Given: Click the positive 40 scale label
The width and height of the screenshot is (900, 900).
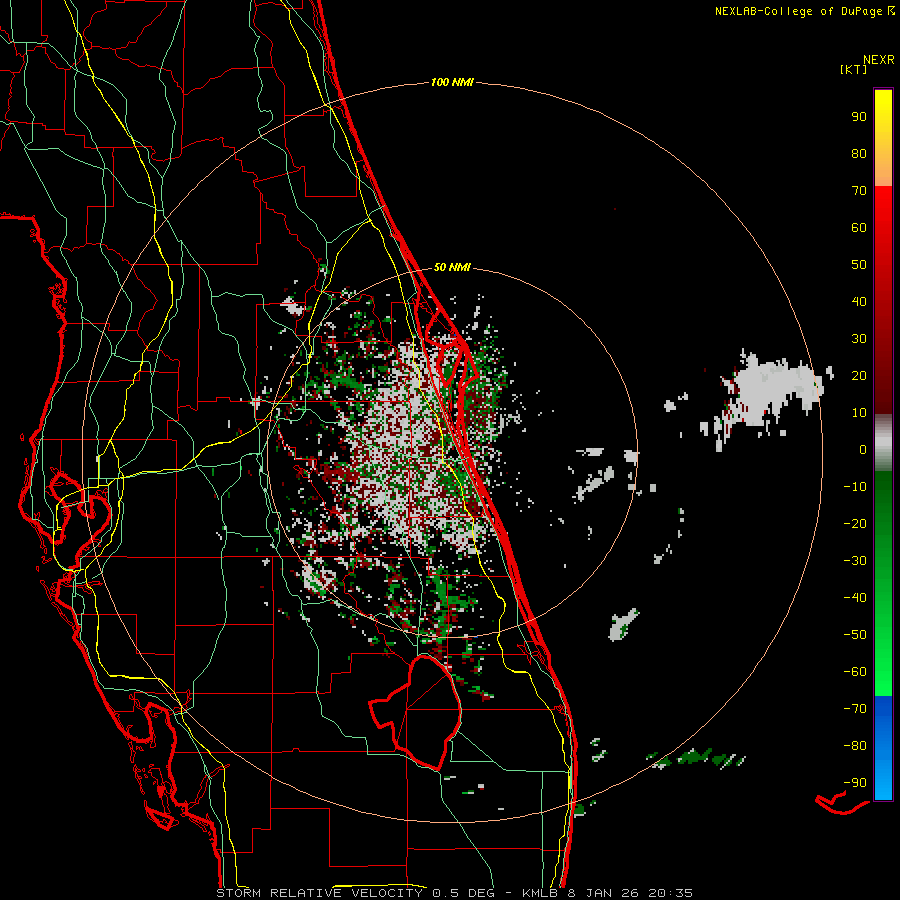Looking at the screenshot, I should (859, 301).
